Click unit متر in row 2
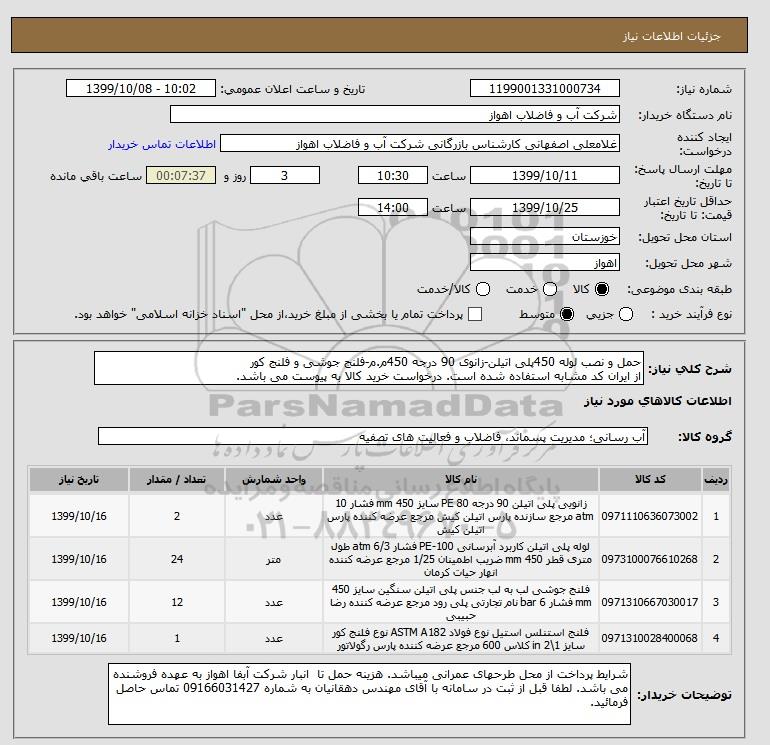 (x=274, y=559)
